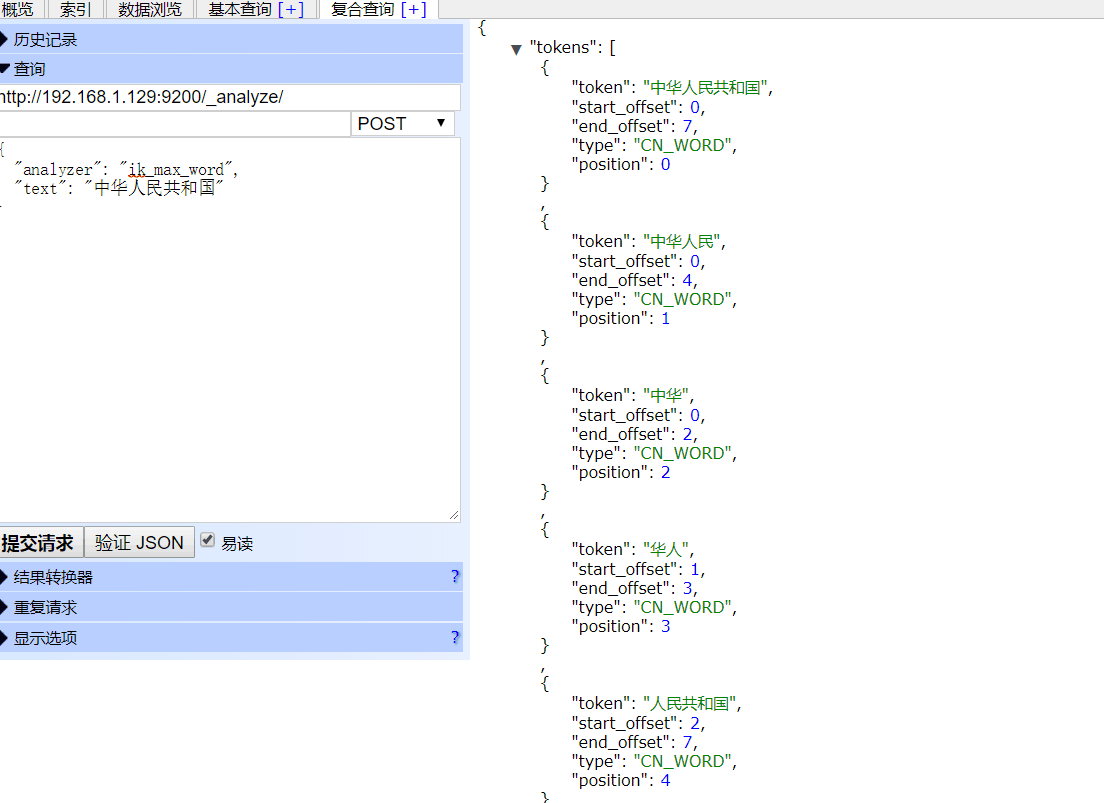Screen dimensions: 1104x803
Task: Click the [+] next to 复合查询
Action: coord(413,10)
